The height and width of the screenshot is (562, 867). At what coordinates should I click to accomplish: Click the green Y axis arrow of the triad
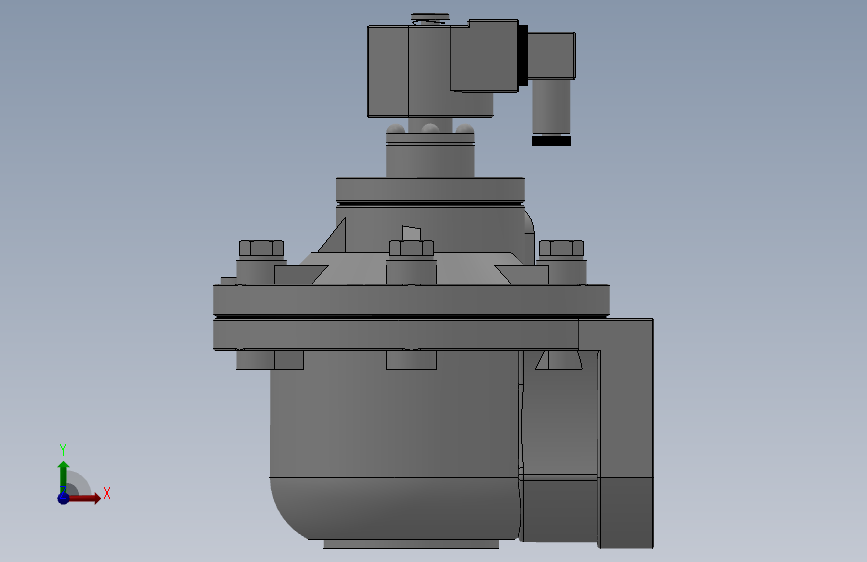coord(63,476)
